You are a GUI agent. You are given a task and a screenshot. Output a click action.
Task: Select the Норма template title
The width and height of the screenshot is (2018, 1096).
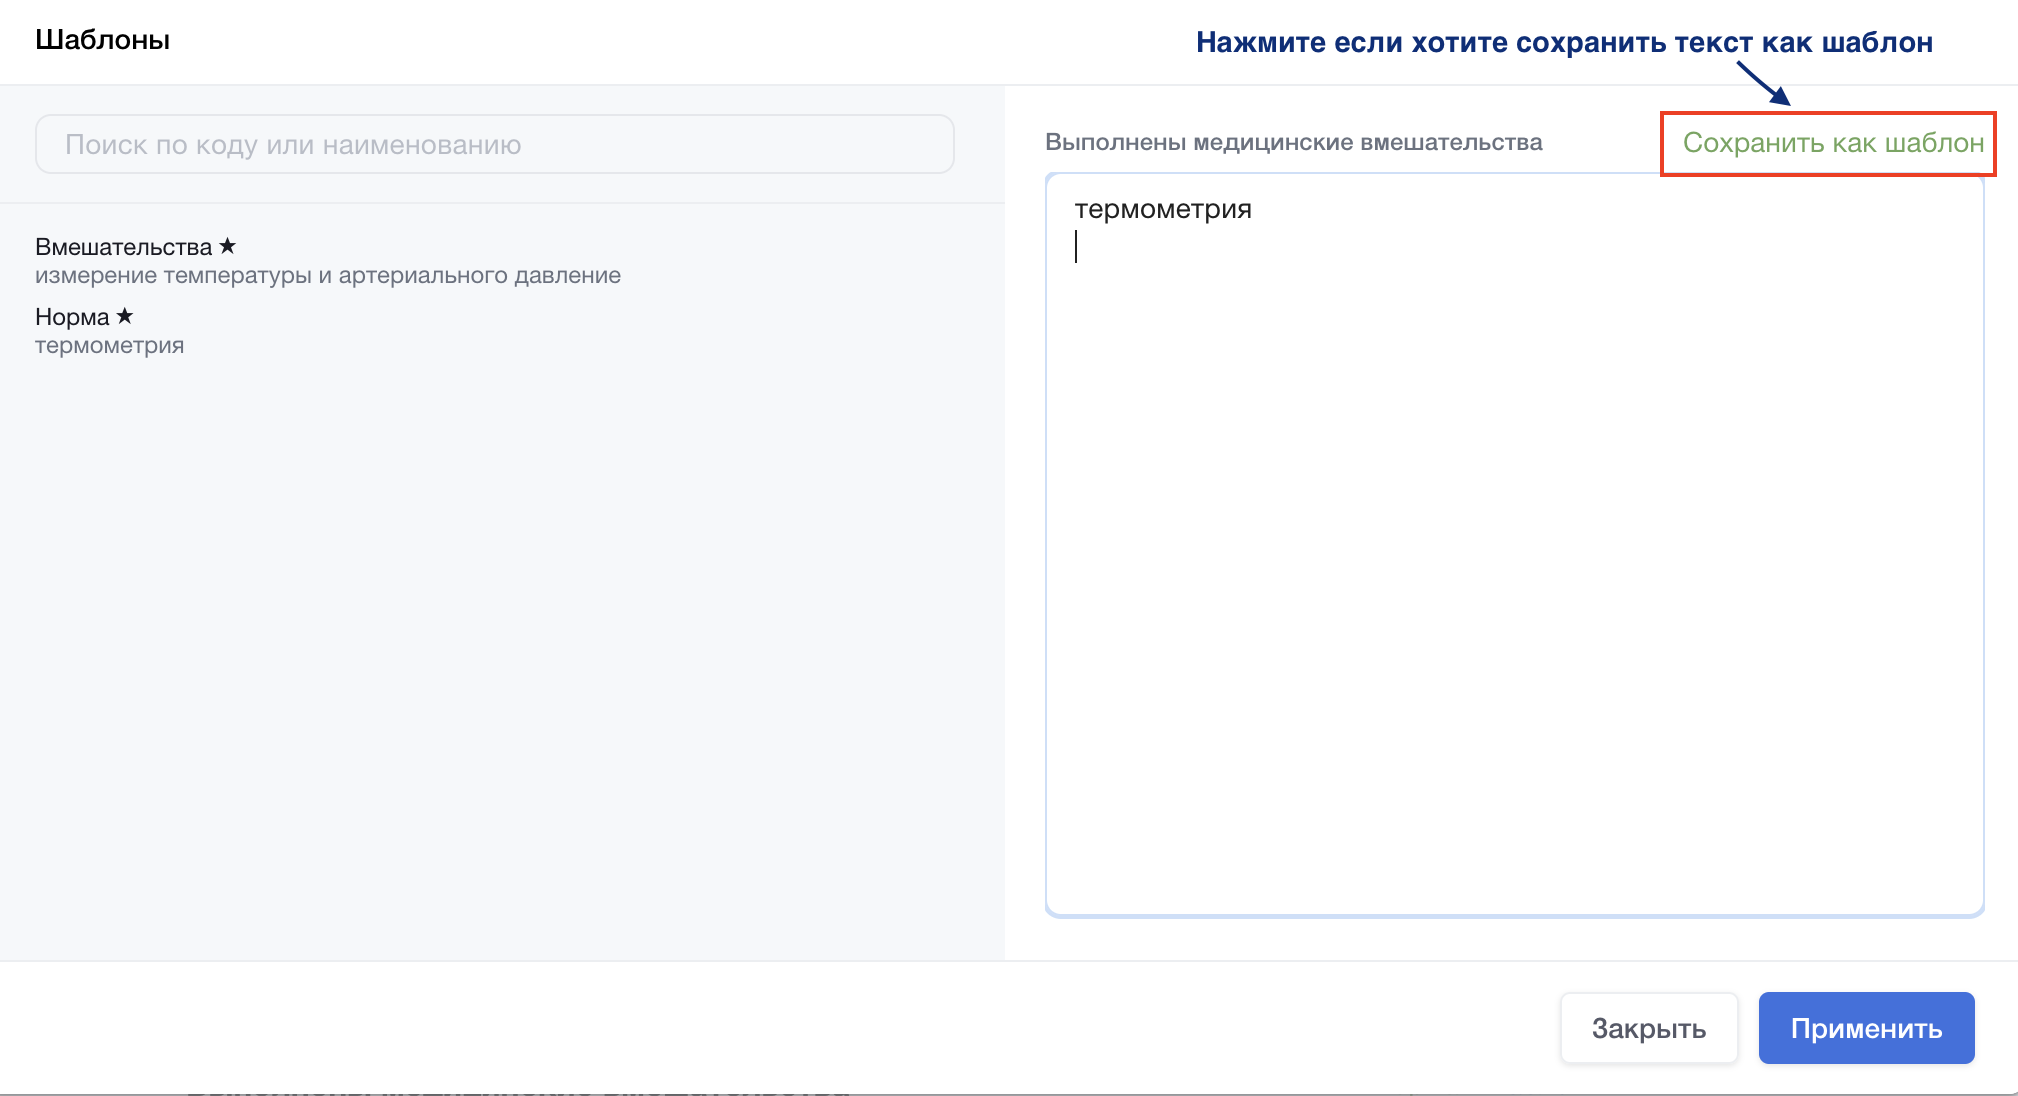[x=72, y=317]
